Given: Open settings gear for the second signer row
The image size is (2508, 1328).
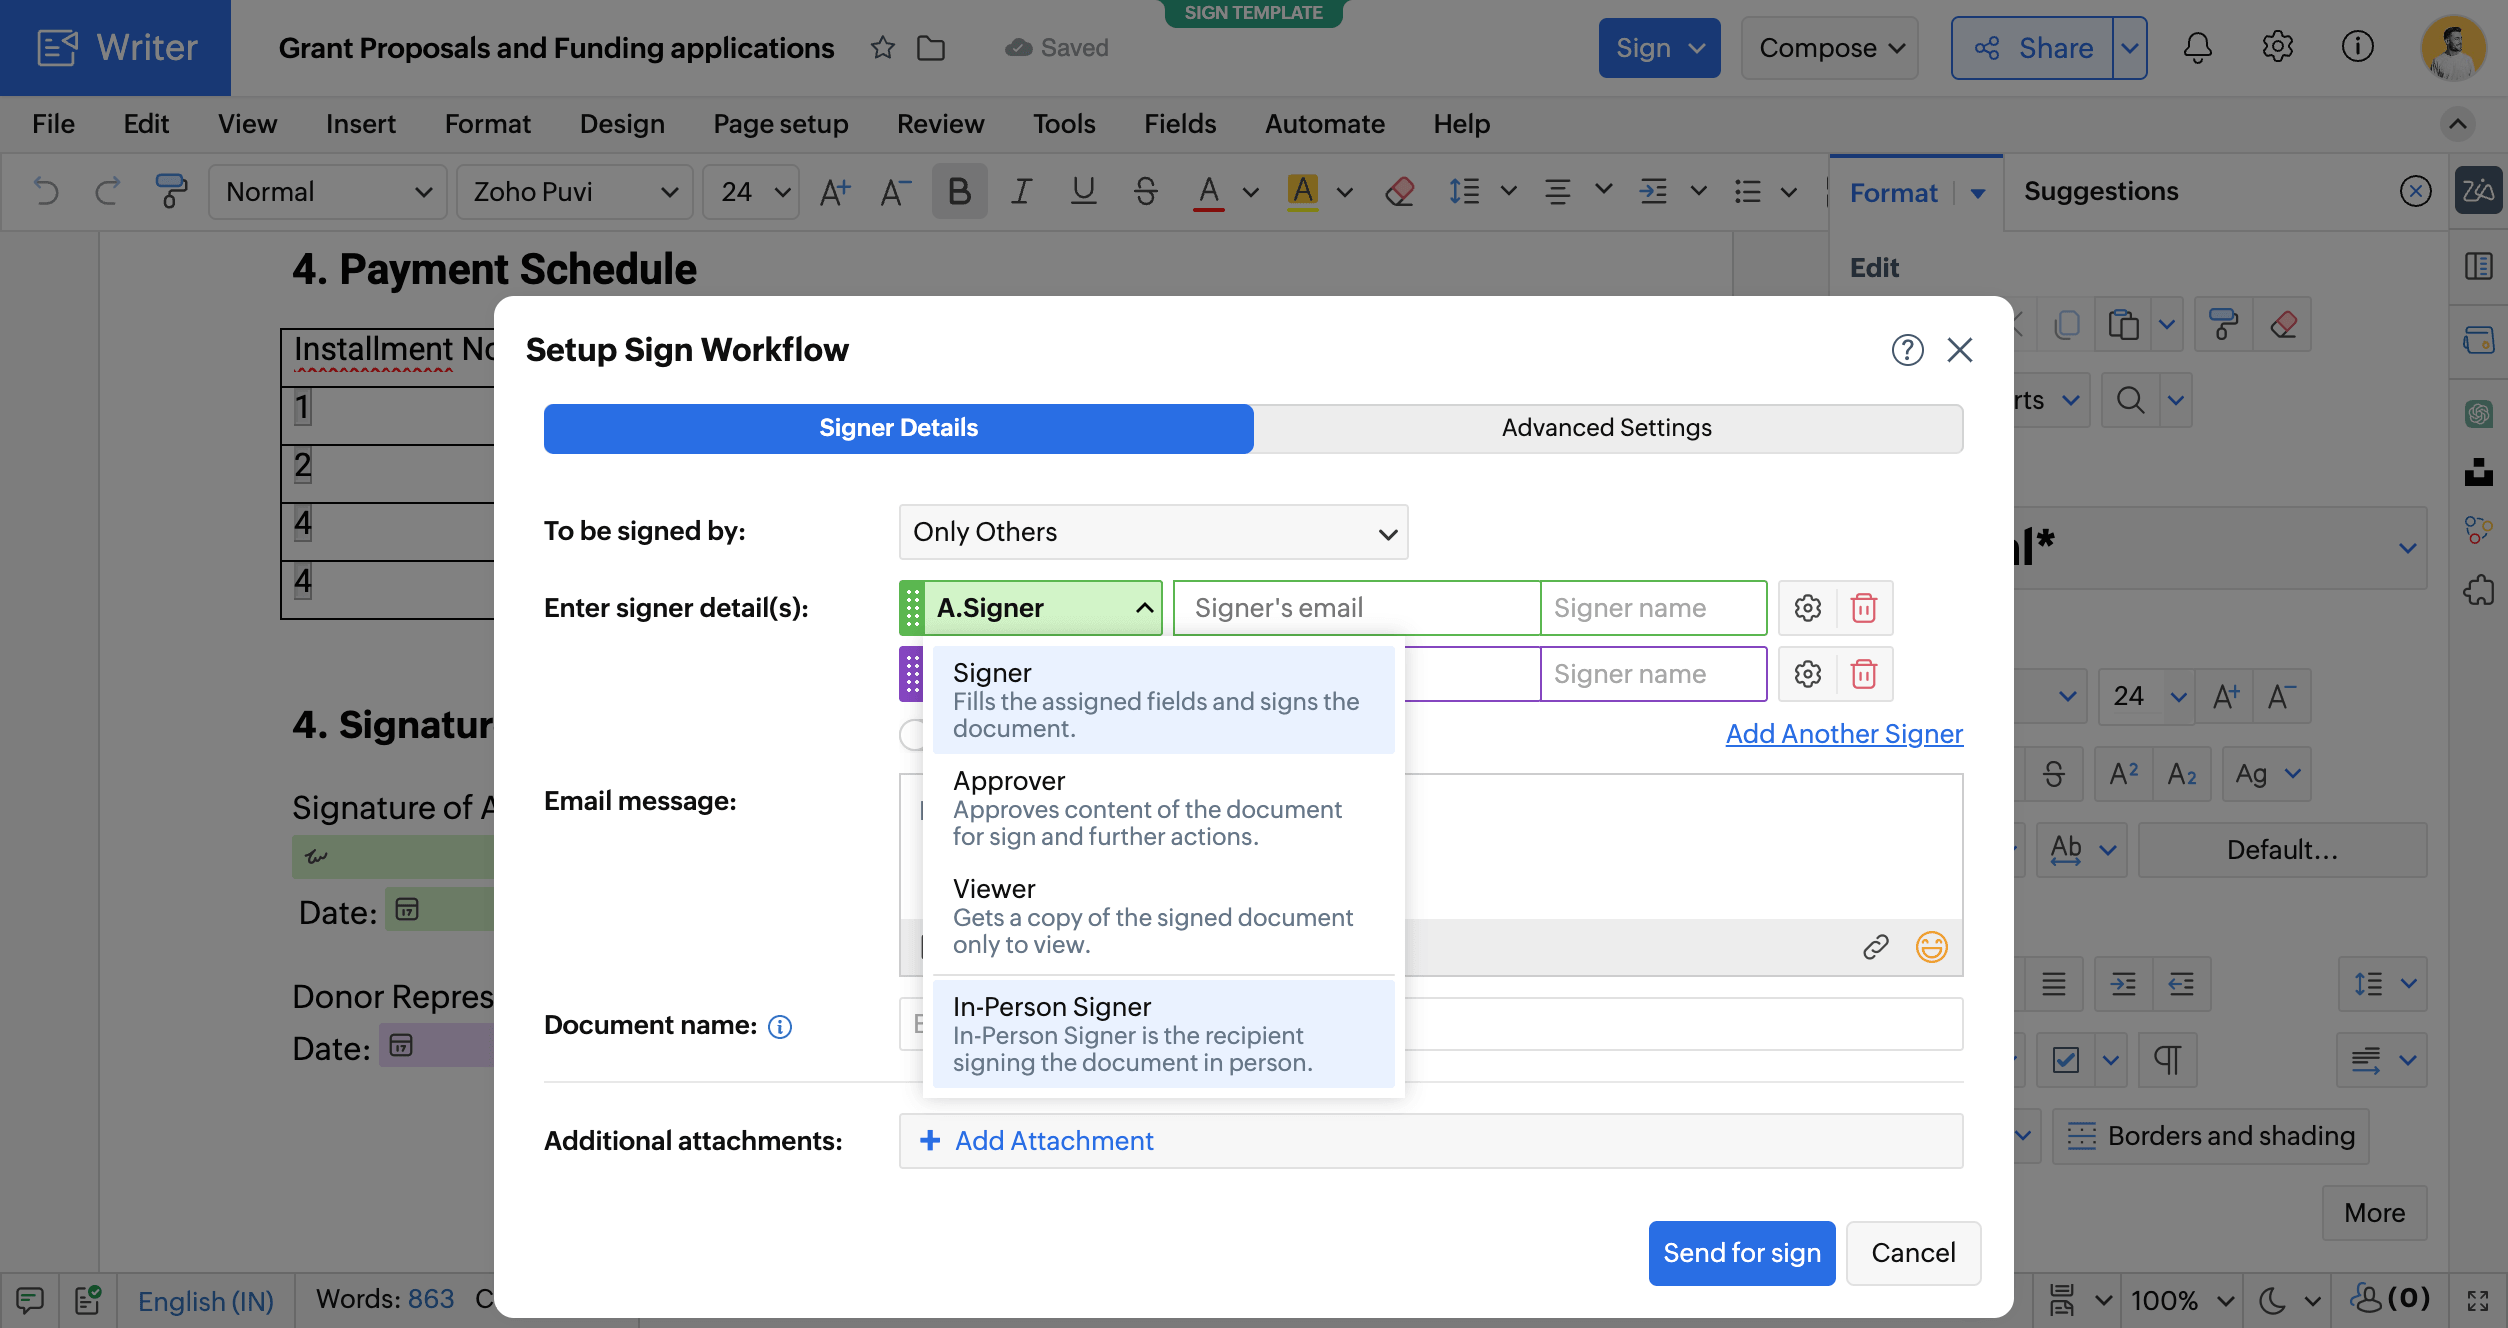Looking at the screenshot, I should click(x=1807, y=674).
